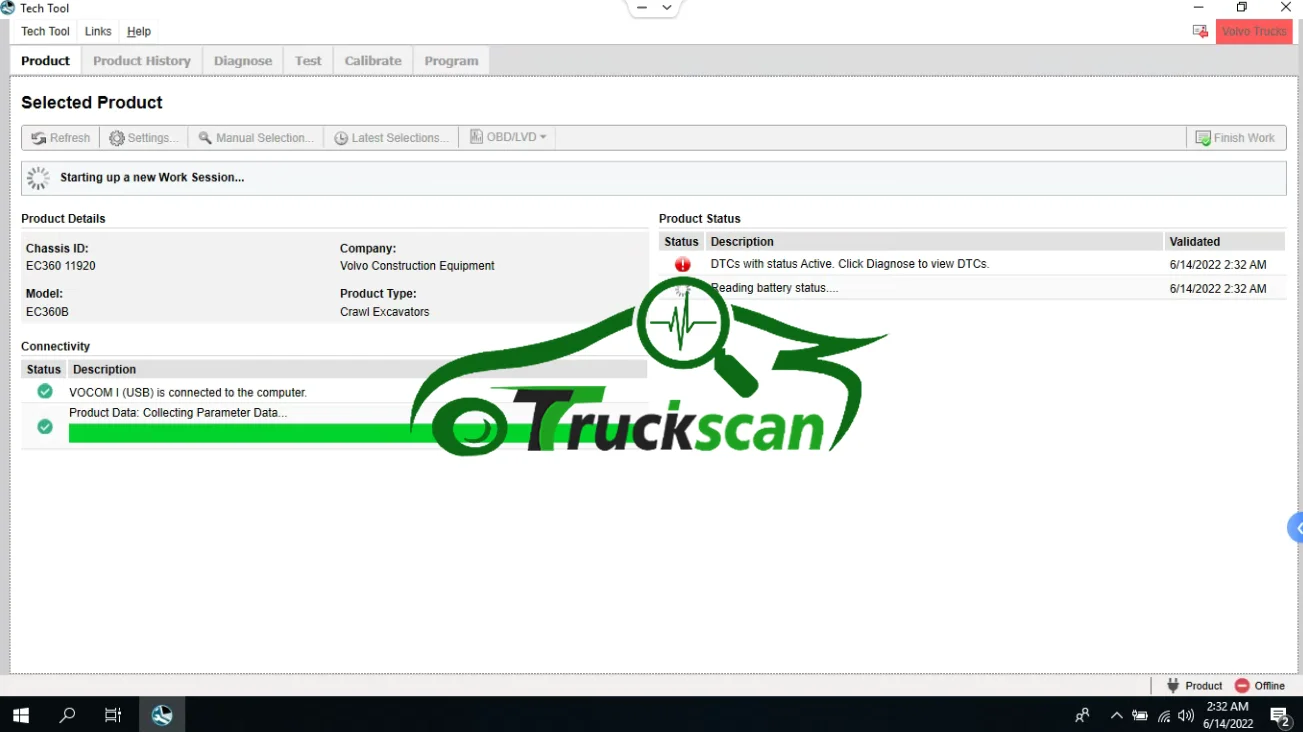Open Settings from the toolbar
Image resolution: width=1303 pixels, height=732 pixels.
144,138
